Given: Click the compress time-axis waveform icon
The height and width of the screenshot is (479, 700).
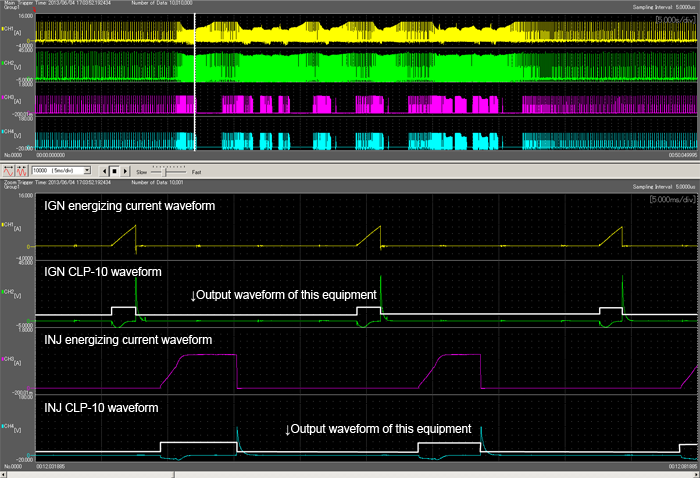Looking at the screenshot, I should pyautogui.click(x=21, y=171).
